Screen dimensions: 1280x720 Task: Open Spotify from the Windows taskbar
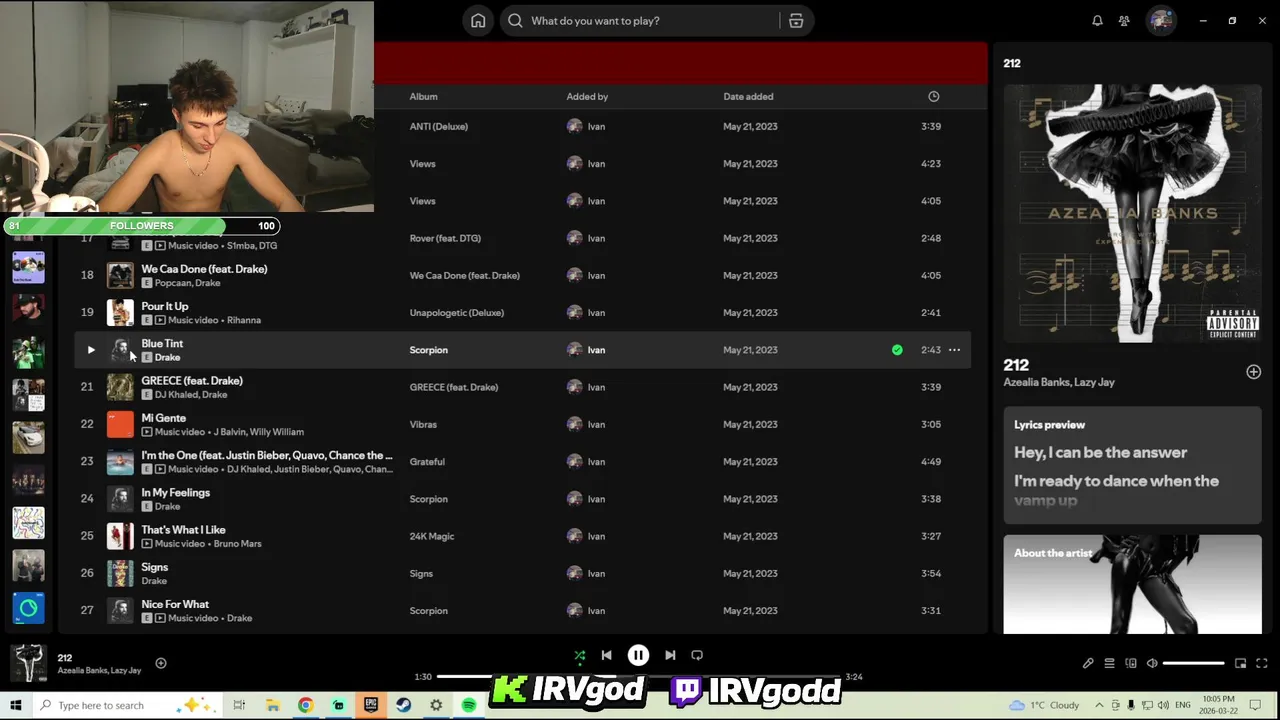coord(469,705)
